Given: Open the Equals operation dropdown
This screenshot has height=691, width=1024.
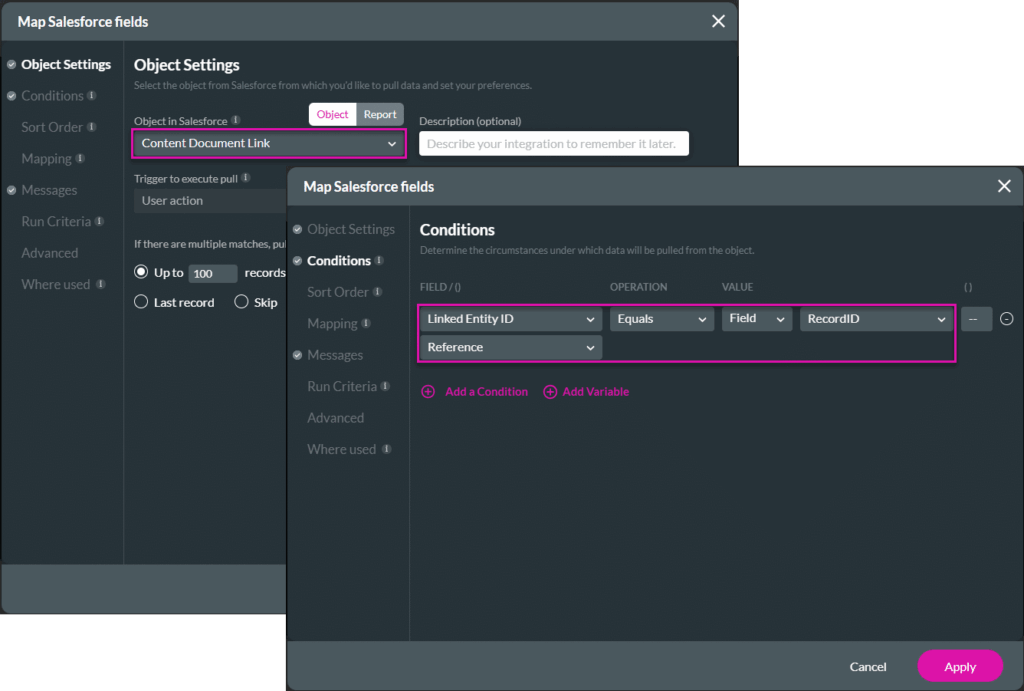Looking at the screenshot, I should [x=661, y=318].
